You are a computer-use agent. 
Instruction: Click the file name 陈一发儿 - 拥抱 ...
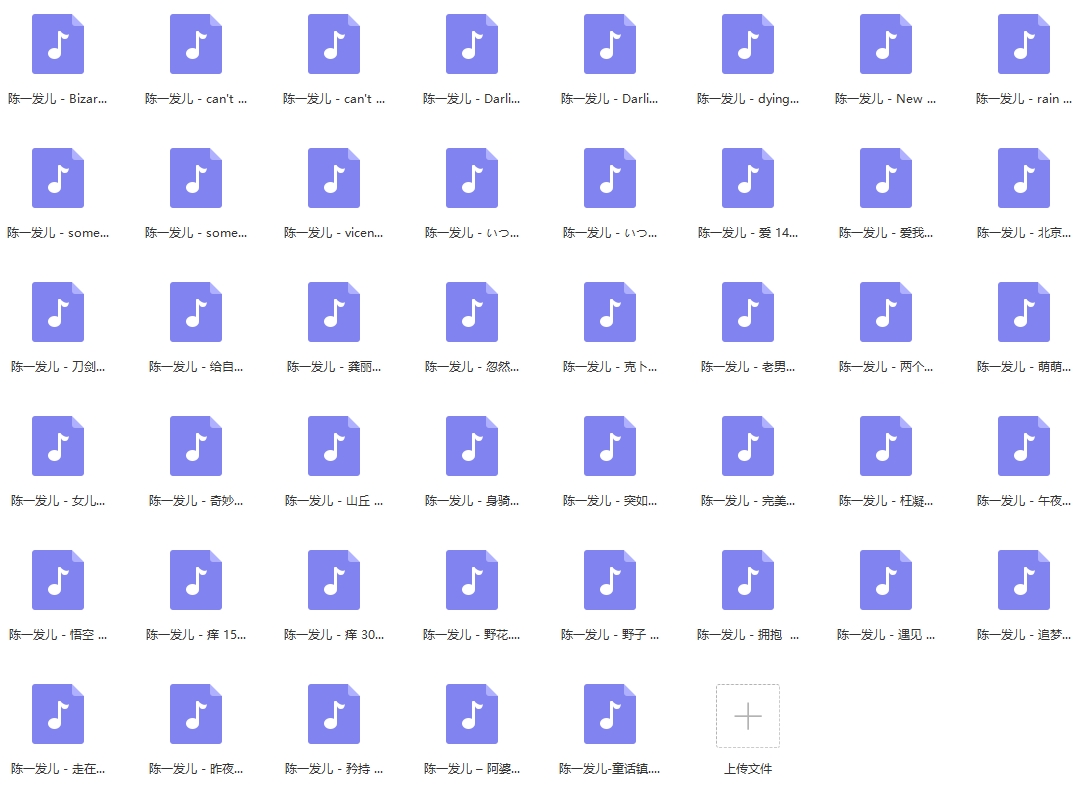748,635
